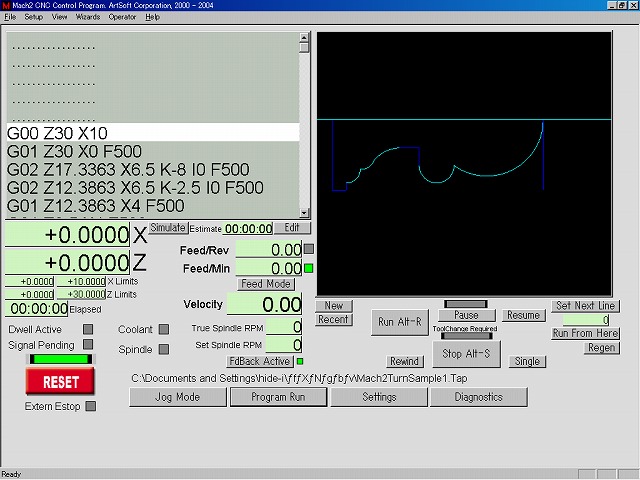
Task: Click the G-code scrollbar down arrow
Action: pos(304,213)
